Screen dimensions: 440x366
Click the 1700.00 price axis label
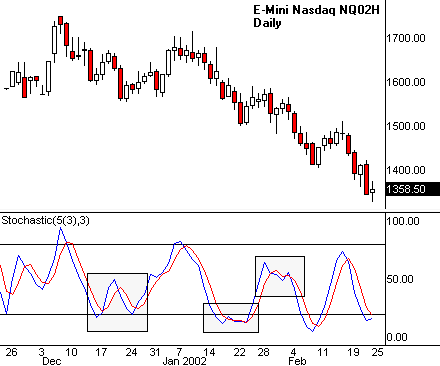pyautogui.click(x=406, y=38)
